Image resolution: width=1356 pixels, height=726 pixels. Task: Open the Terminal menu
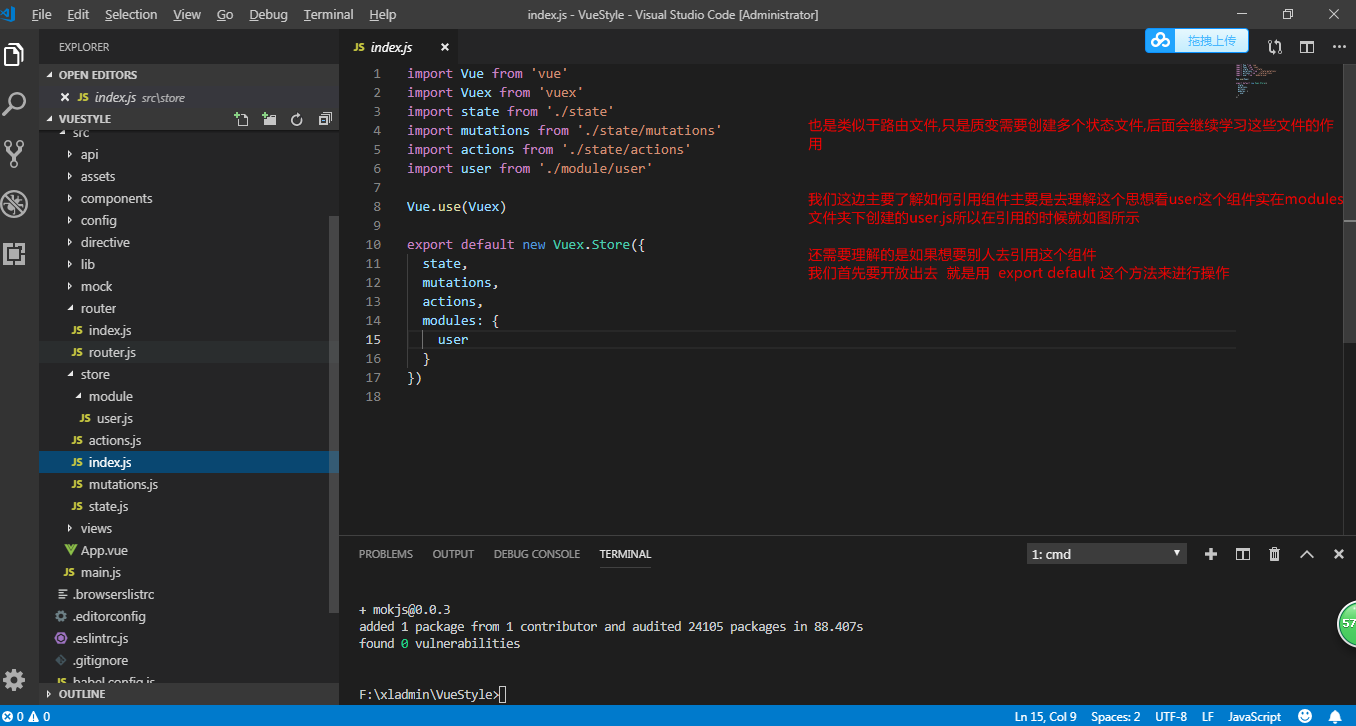coord(329,14)
